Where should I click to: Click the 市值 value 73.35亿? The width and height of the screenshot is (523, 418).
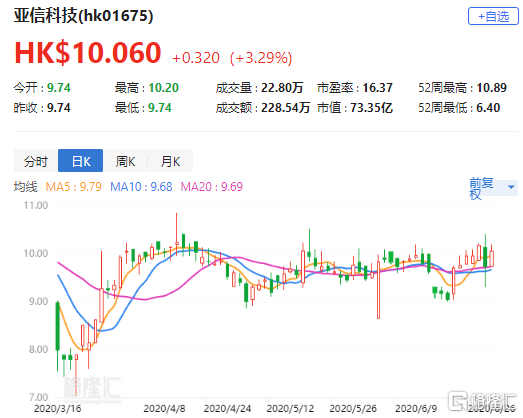(371, 108)
